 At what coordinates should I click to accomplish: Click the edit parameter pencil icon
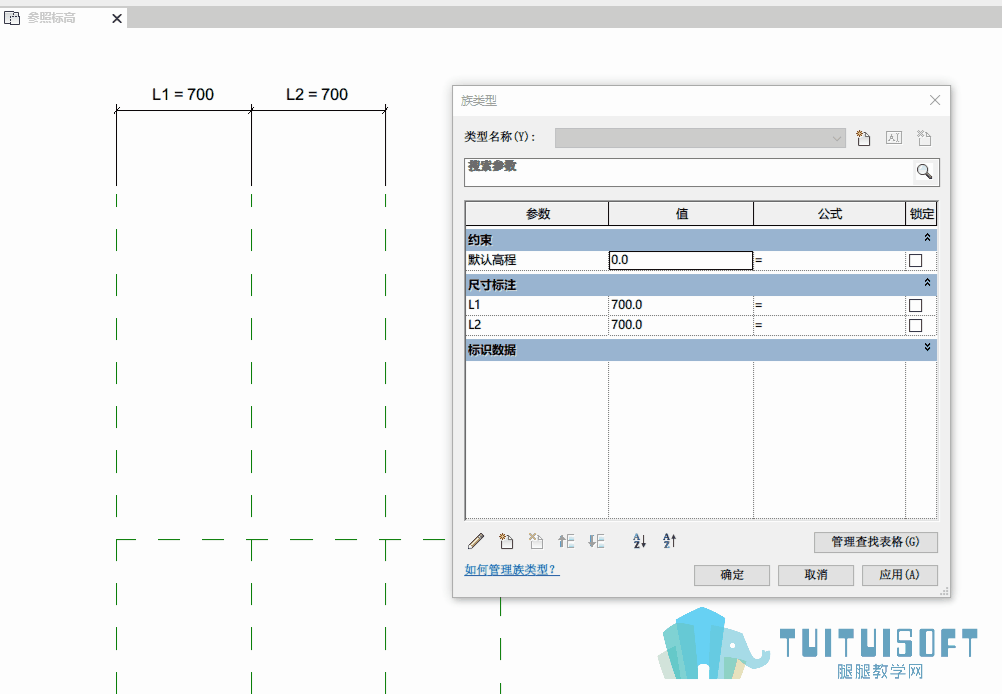tap(476, 541)
